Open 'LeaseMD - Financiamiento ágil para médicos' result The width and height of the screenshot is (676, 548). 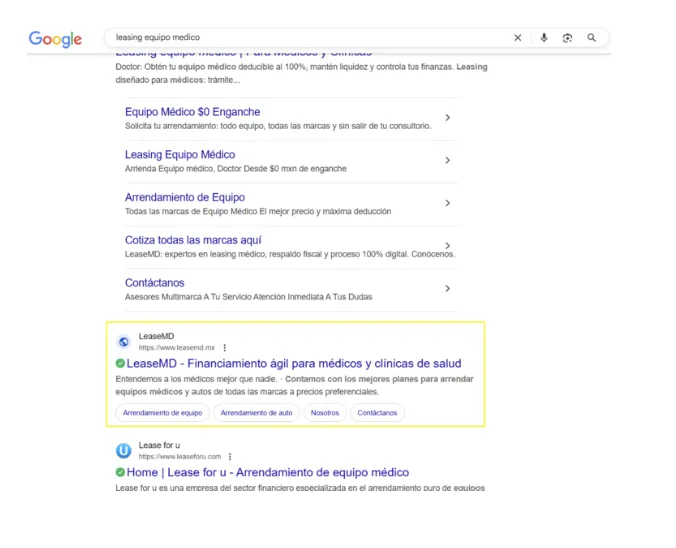(x=294, y=363)
